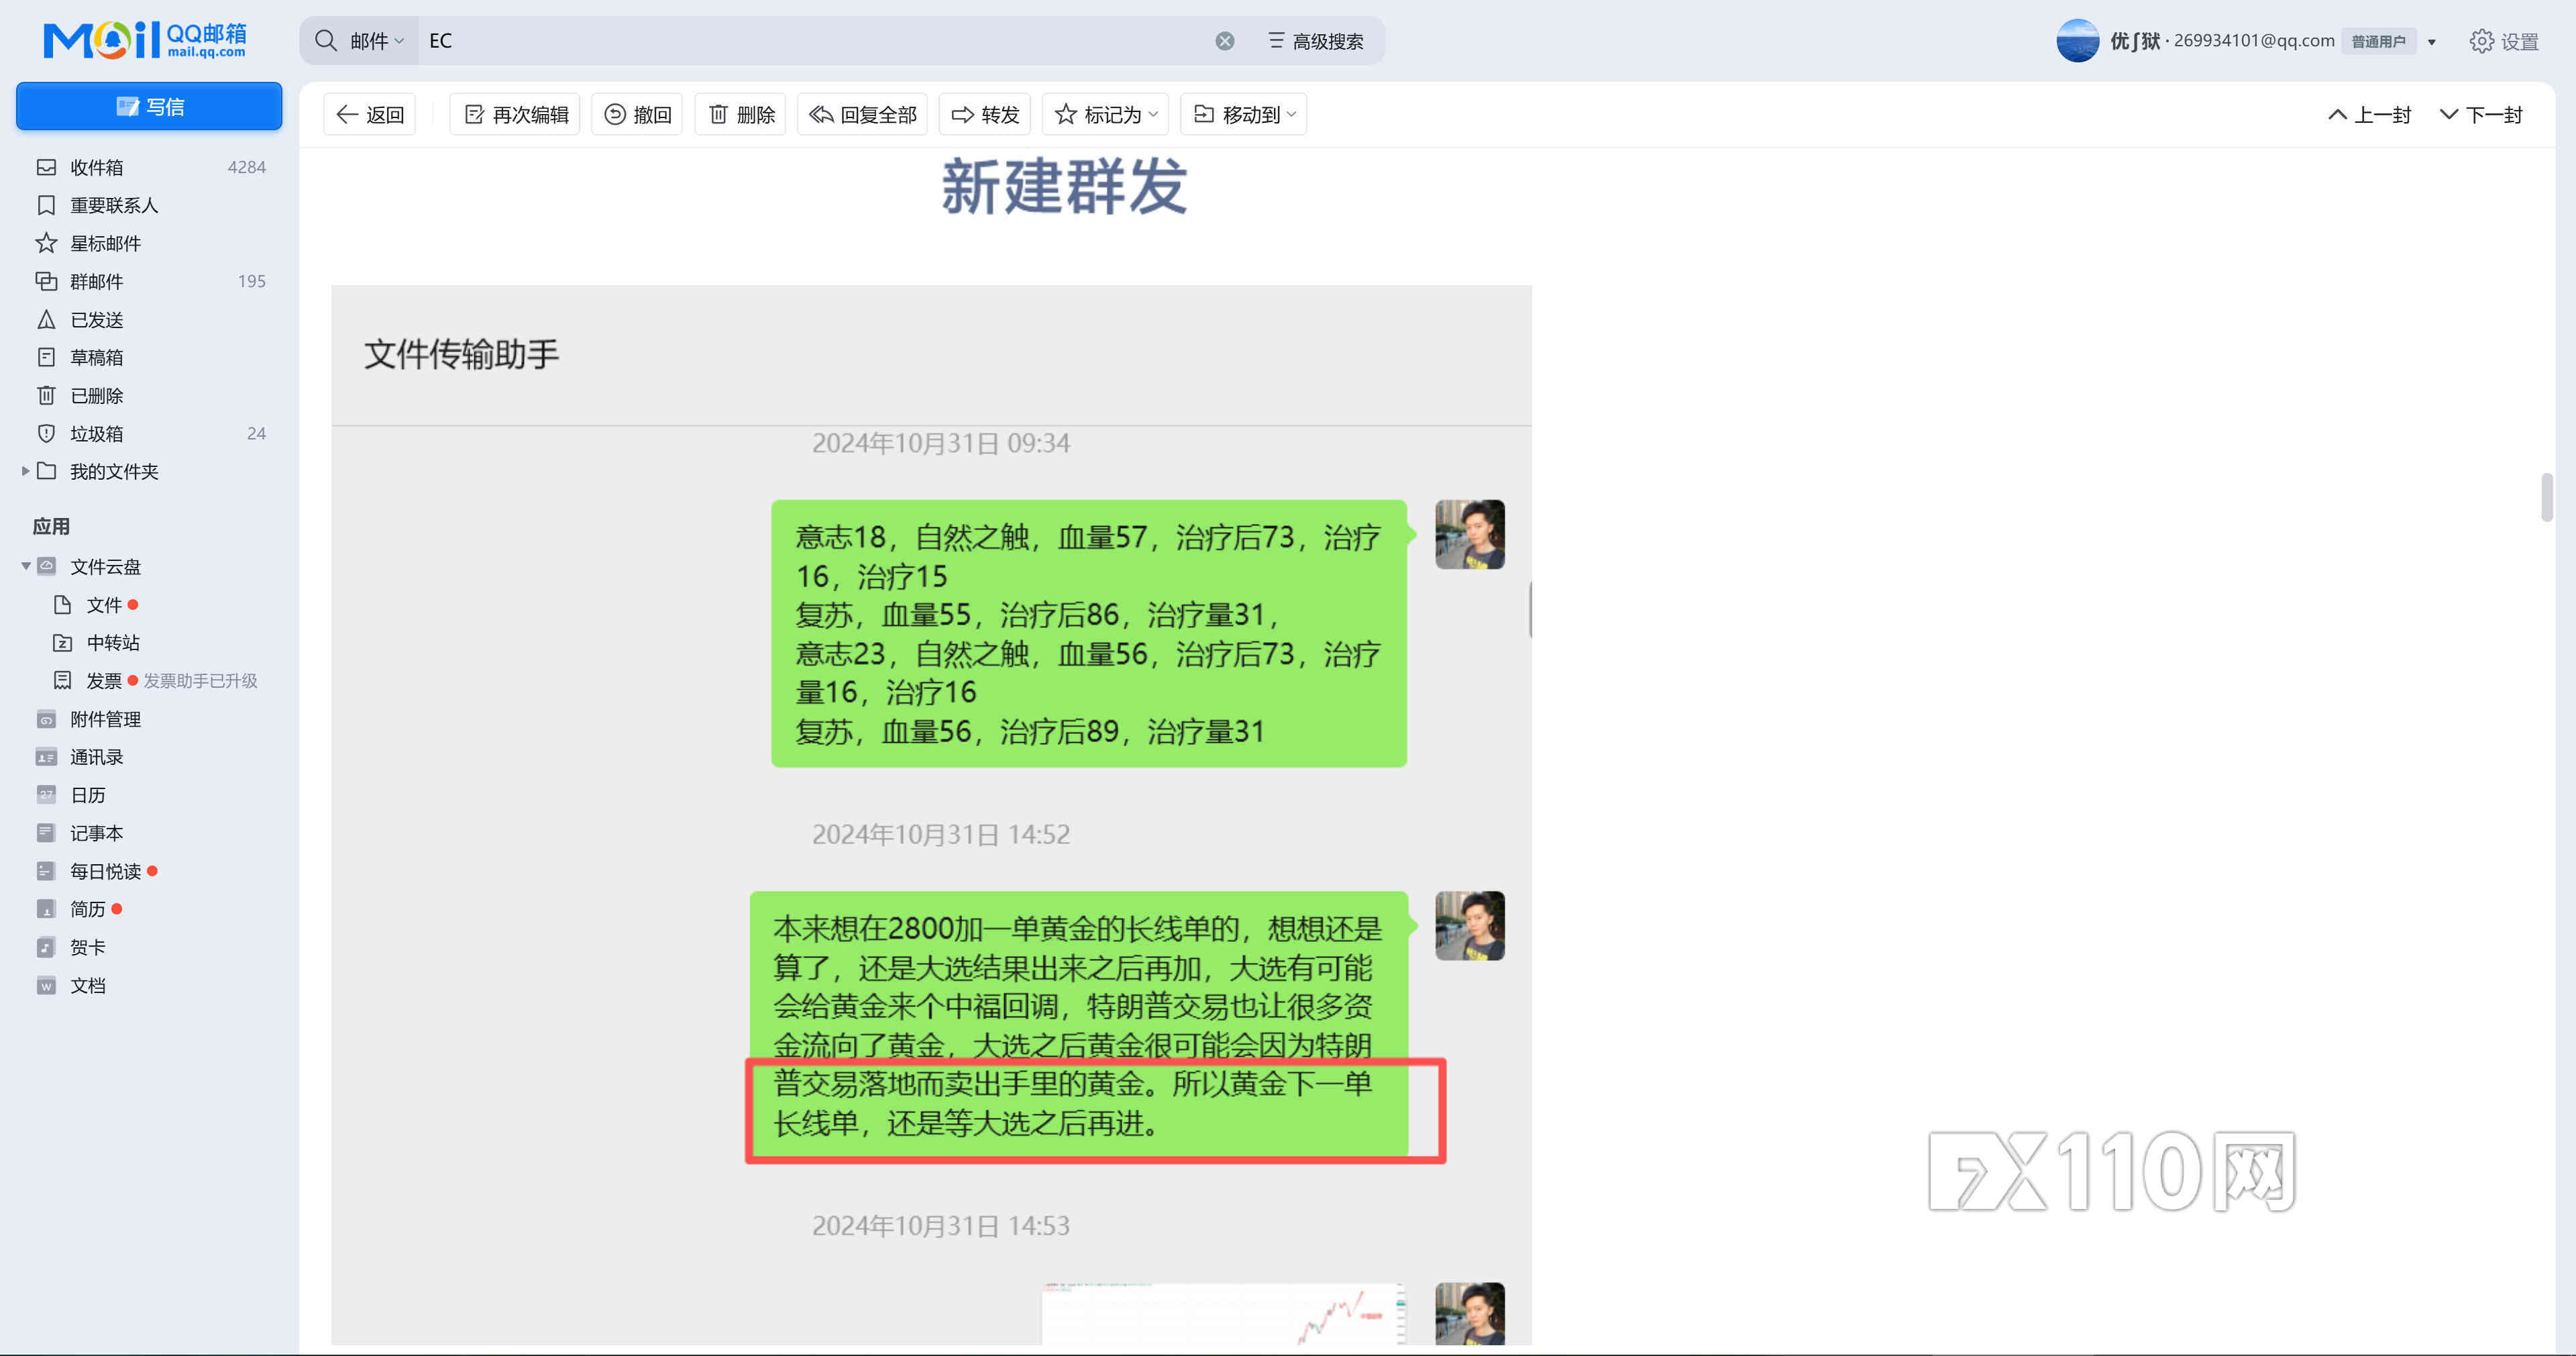Click 返回 to go back
Image resolution: width=2576 pixels, height=1356 pixels.
click(x=370, y=114)
